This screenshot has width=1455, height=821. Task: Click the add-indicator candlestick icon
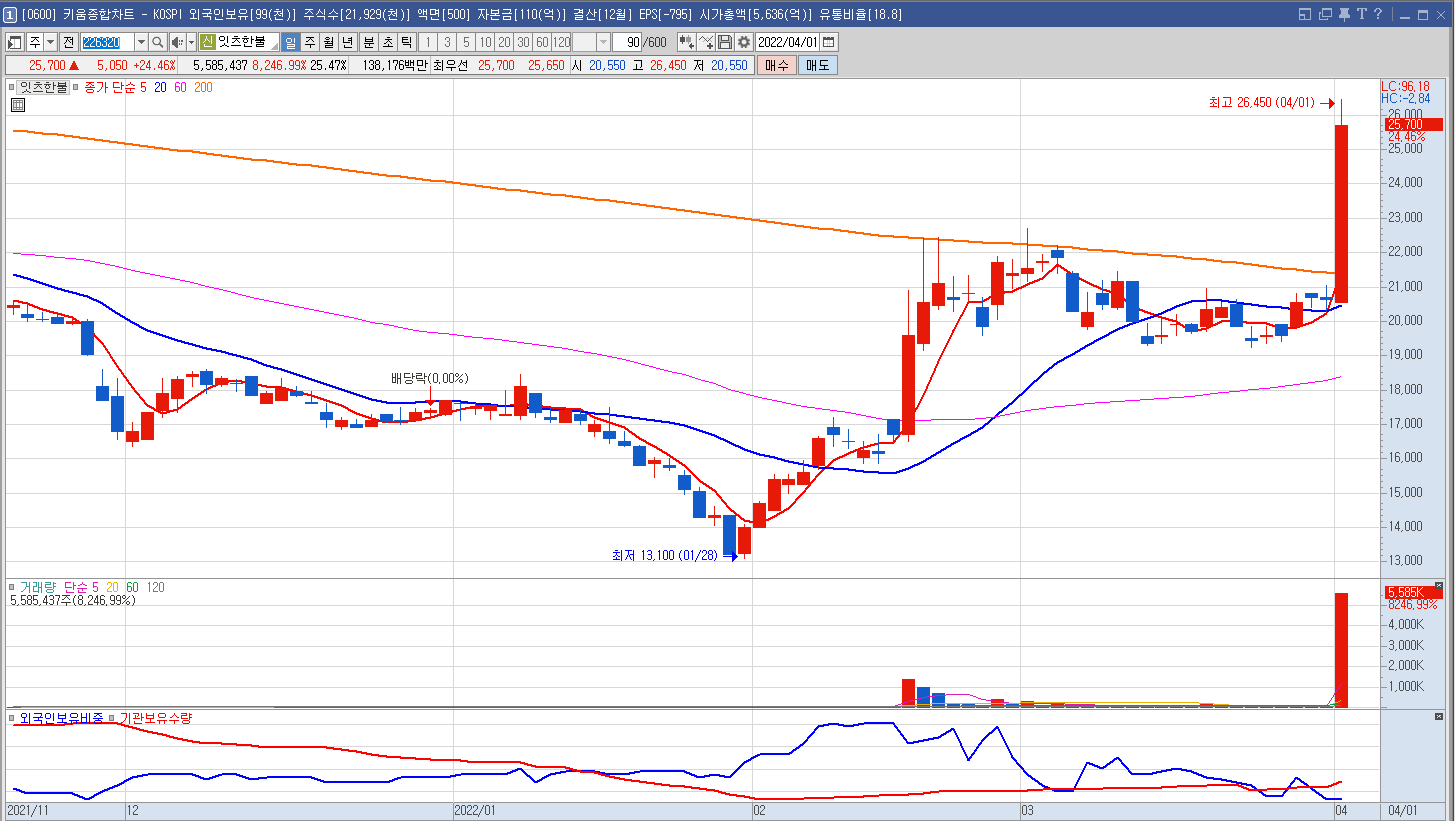tap(687, 42)
